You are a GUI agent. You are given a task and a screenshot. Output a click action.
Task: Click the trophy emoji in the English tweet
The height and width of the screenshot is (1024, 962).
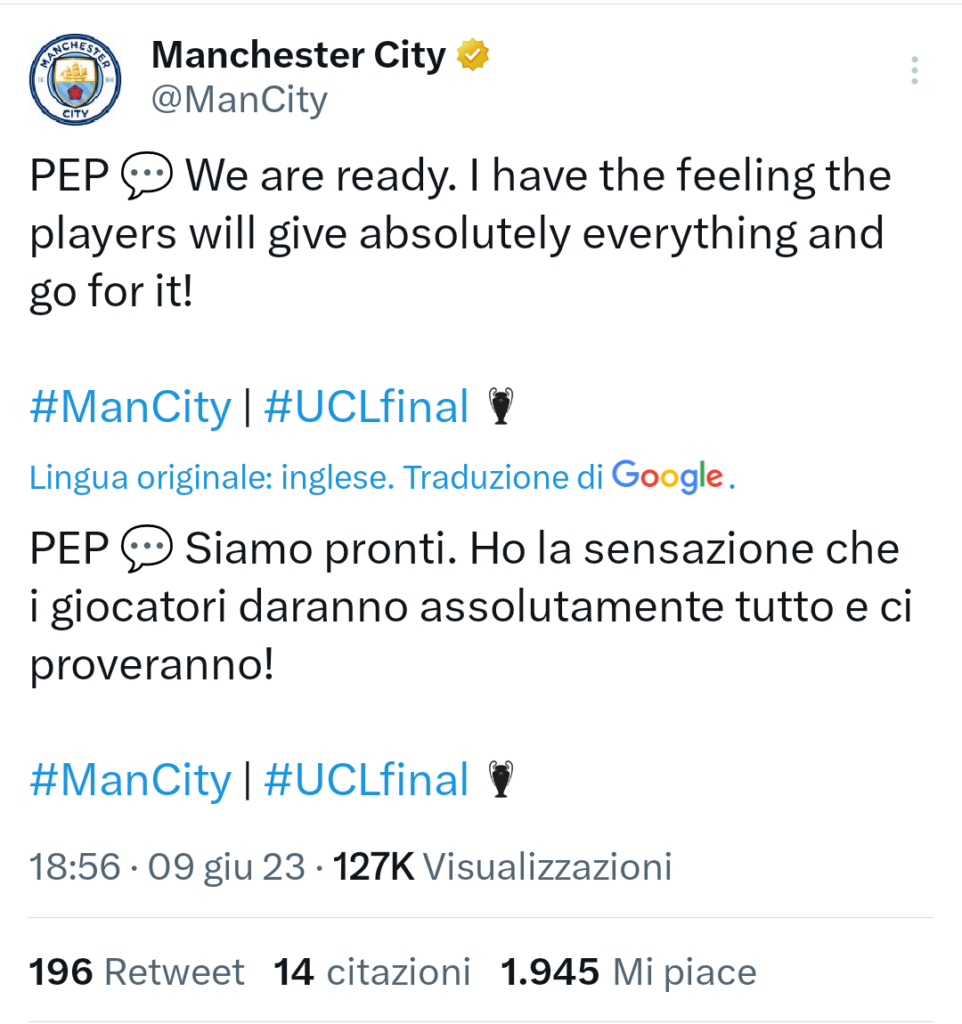coord(500,406)
